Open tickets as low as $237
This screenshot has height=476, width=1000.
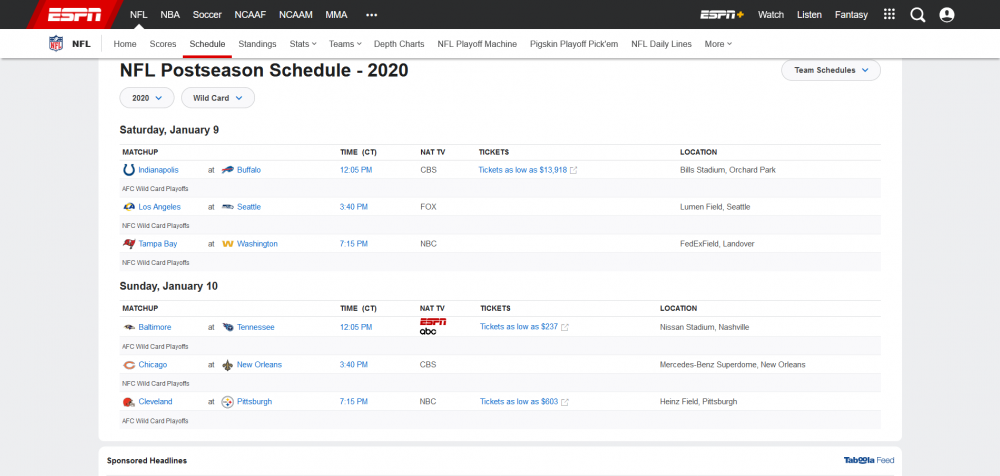point(519,327)
